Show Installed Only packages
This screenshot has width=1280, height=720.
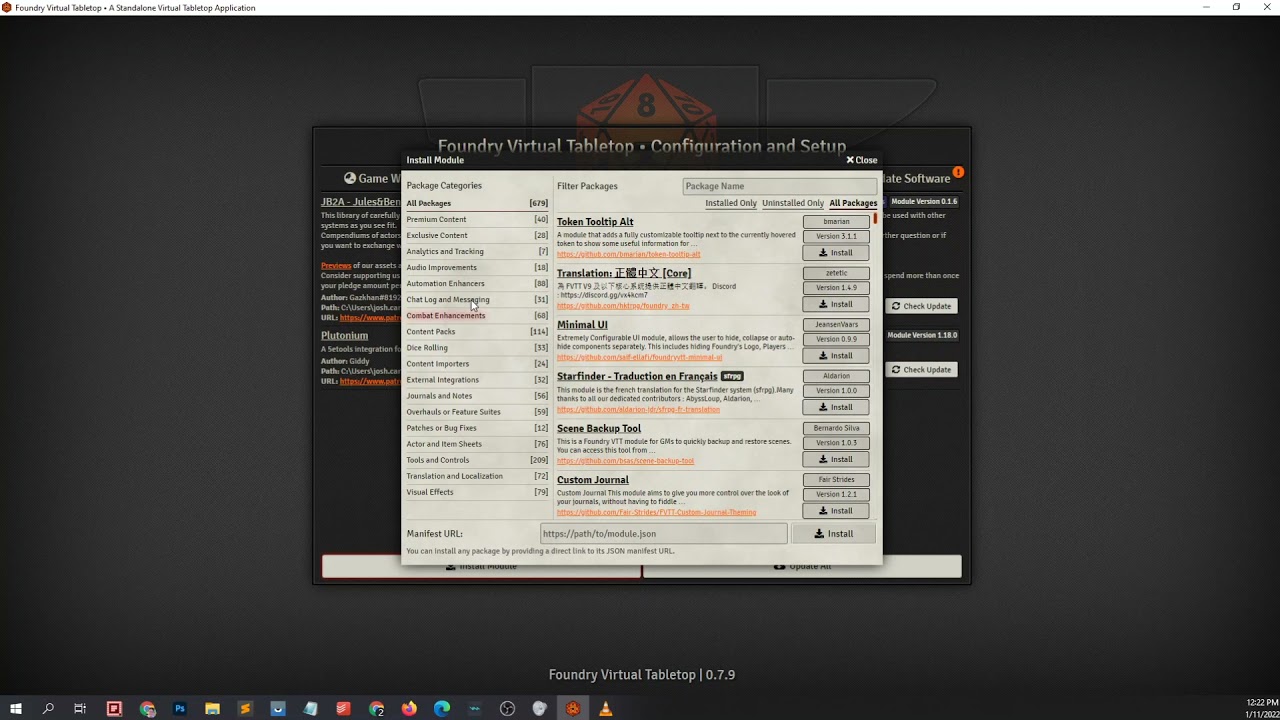[x=731, y=203]
